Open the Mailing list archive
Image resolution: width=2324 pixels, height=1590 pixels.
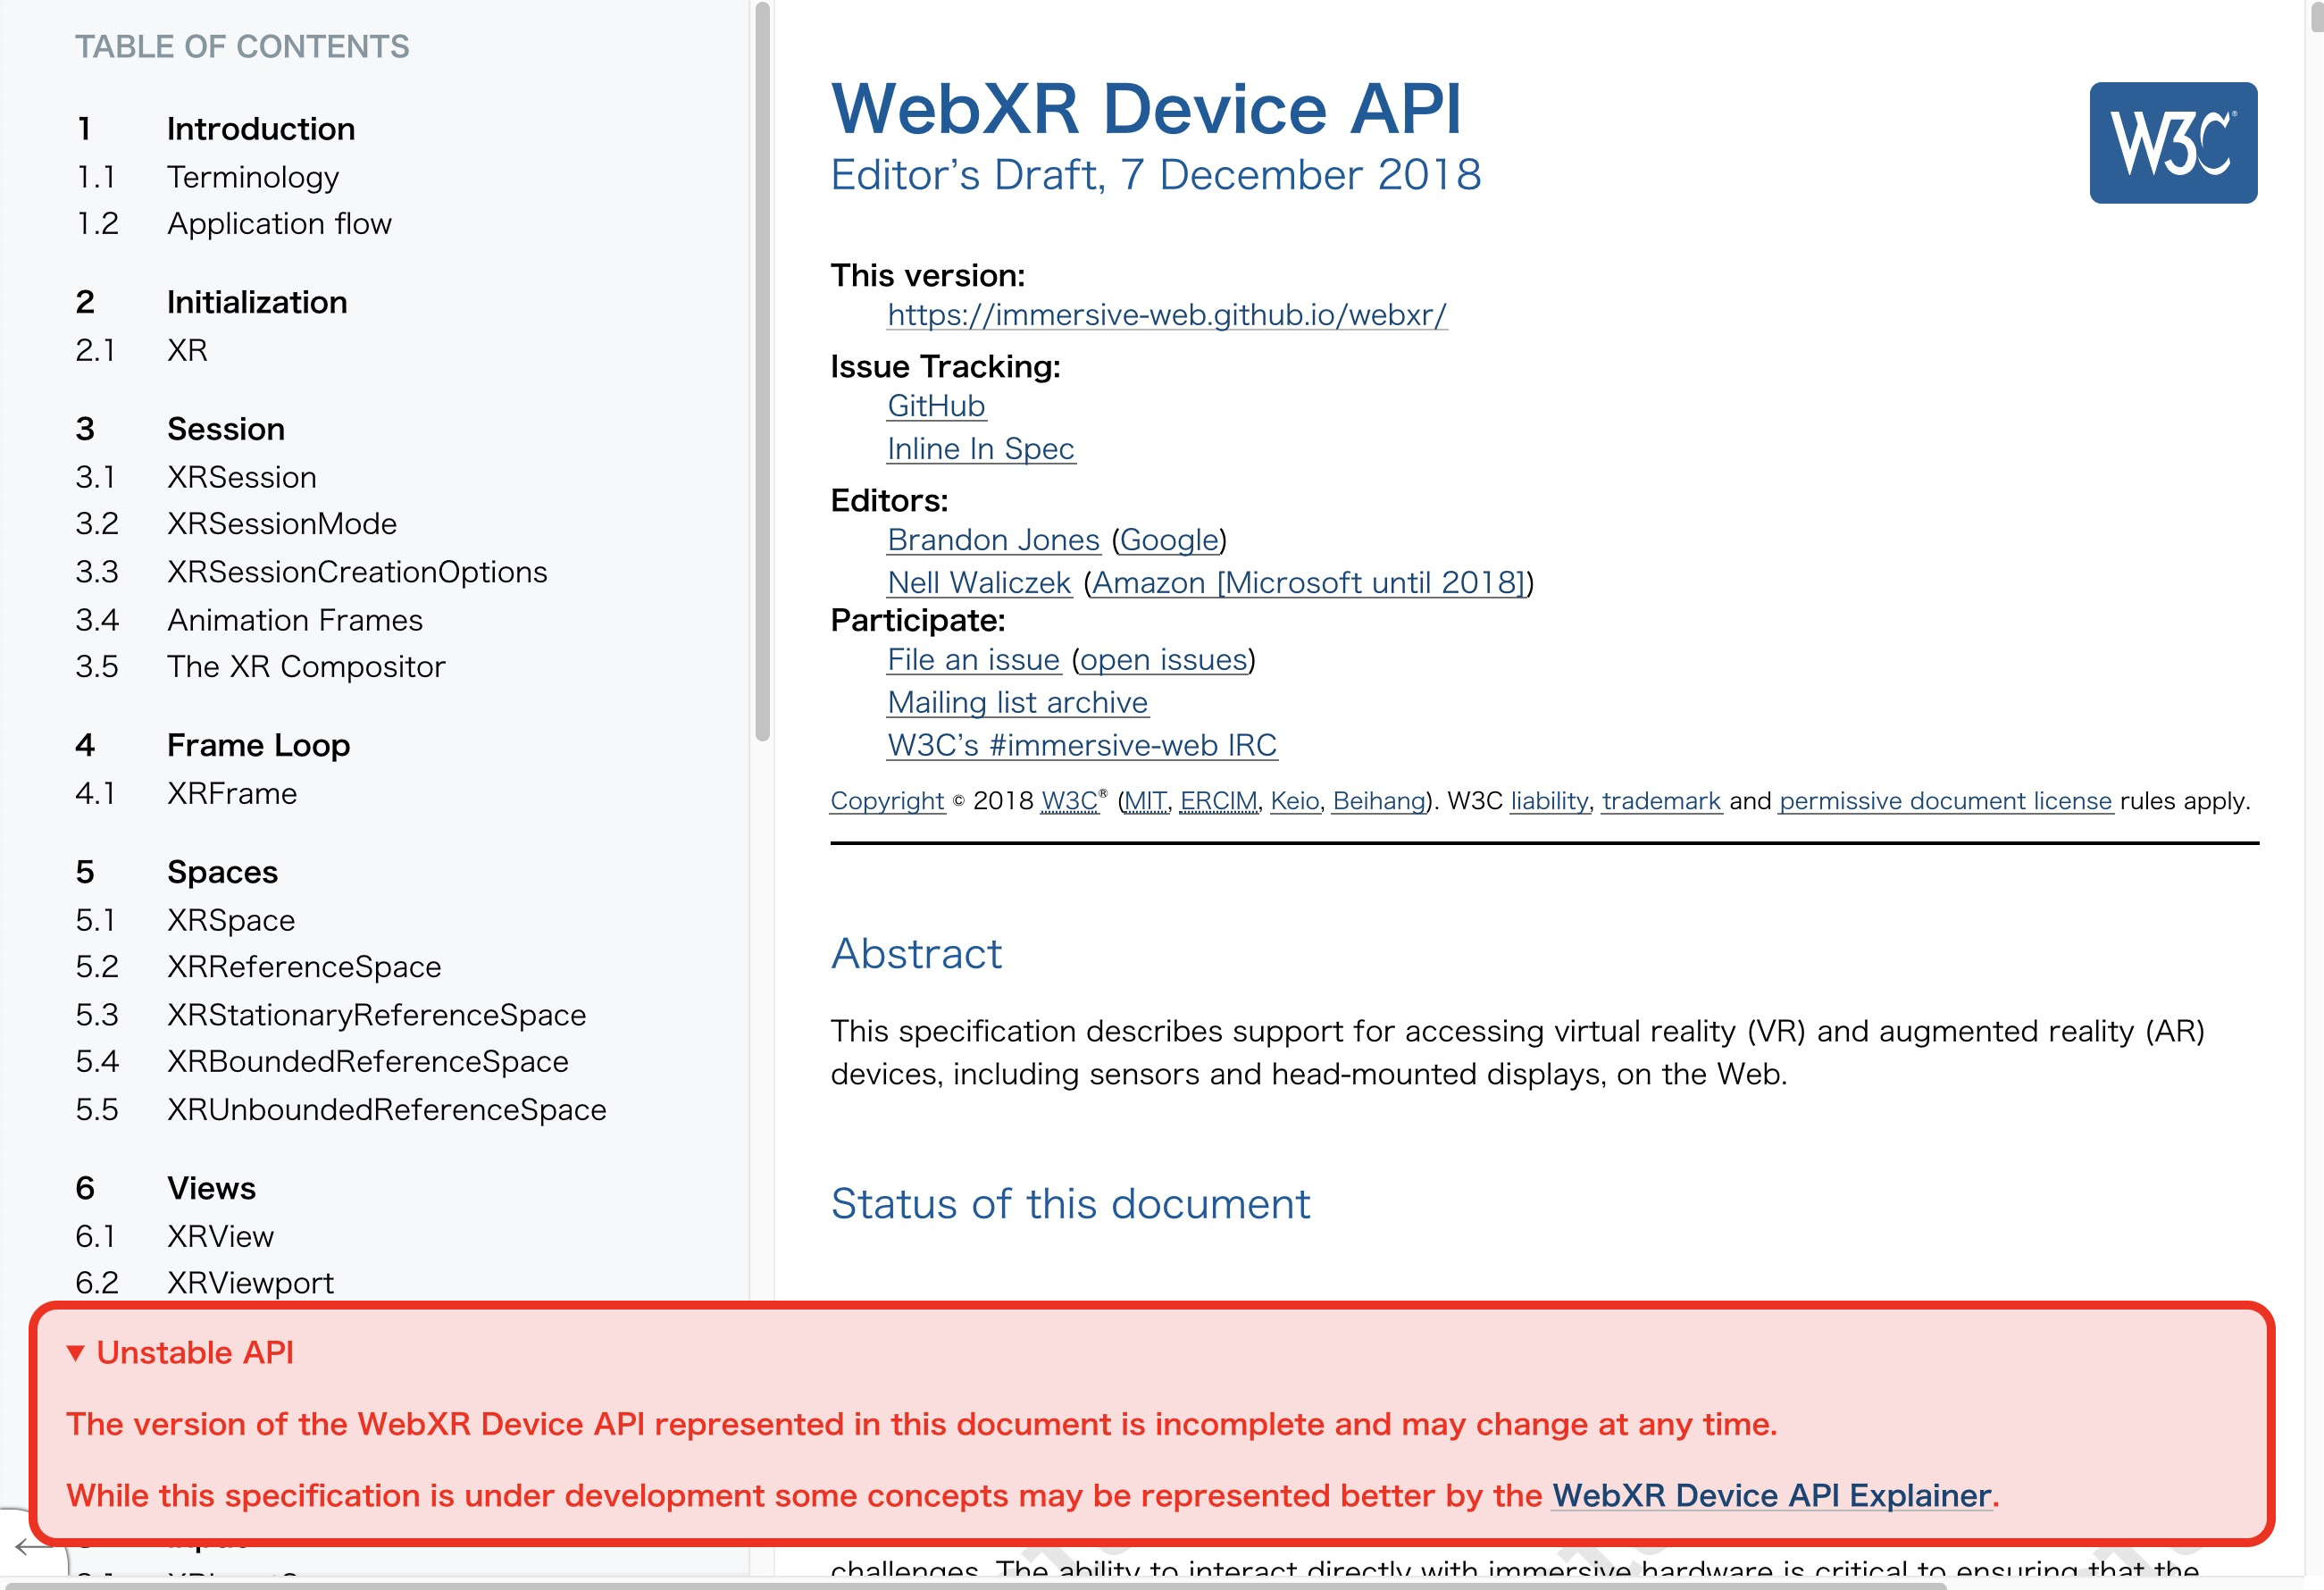(1016, 702)
